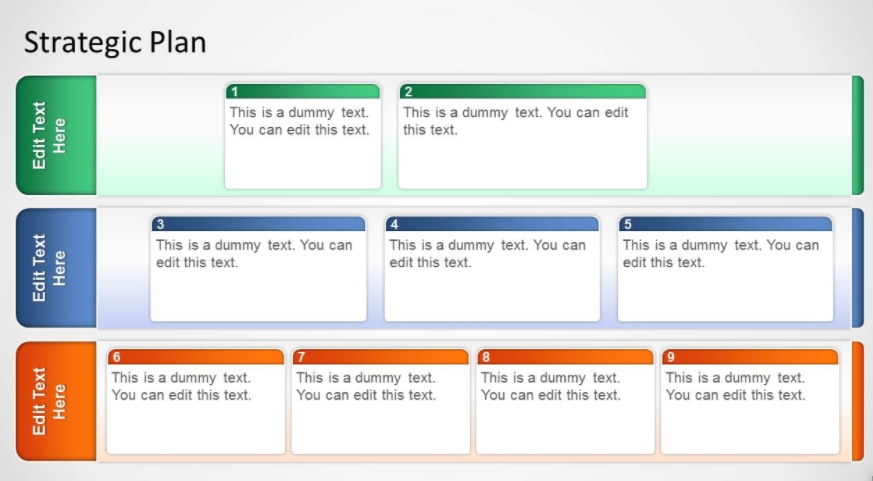Screen dimensions: 873x481
Task: Click the dummy text inside box 7
Action: coord(366,386)
